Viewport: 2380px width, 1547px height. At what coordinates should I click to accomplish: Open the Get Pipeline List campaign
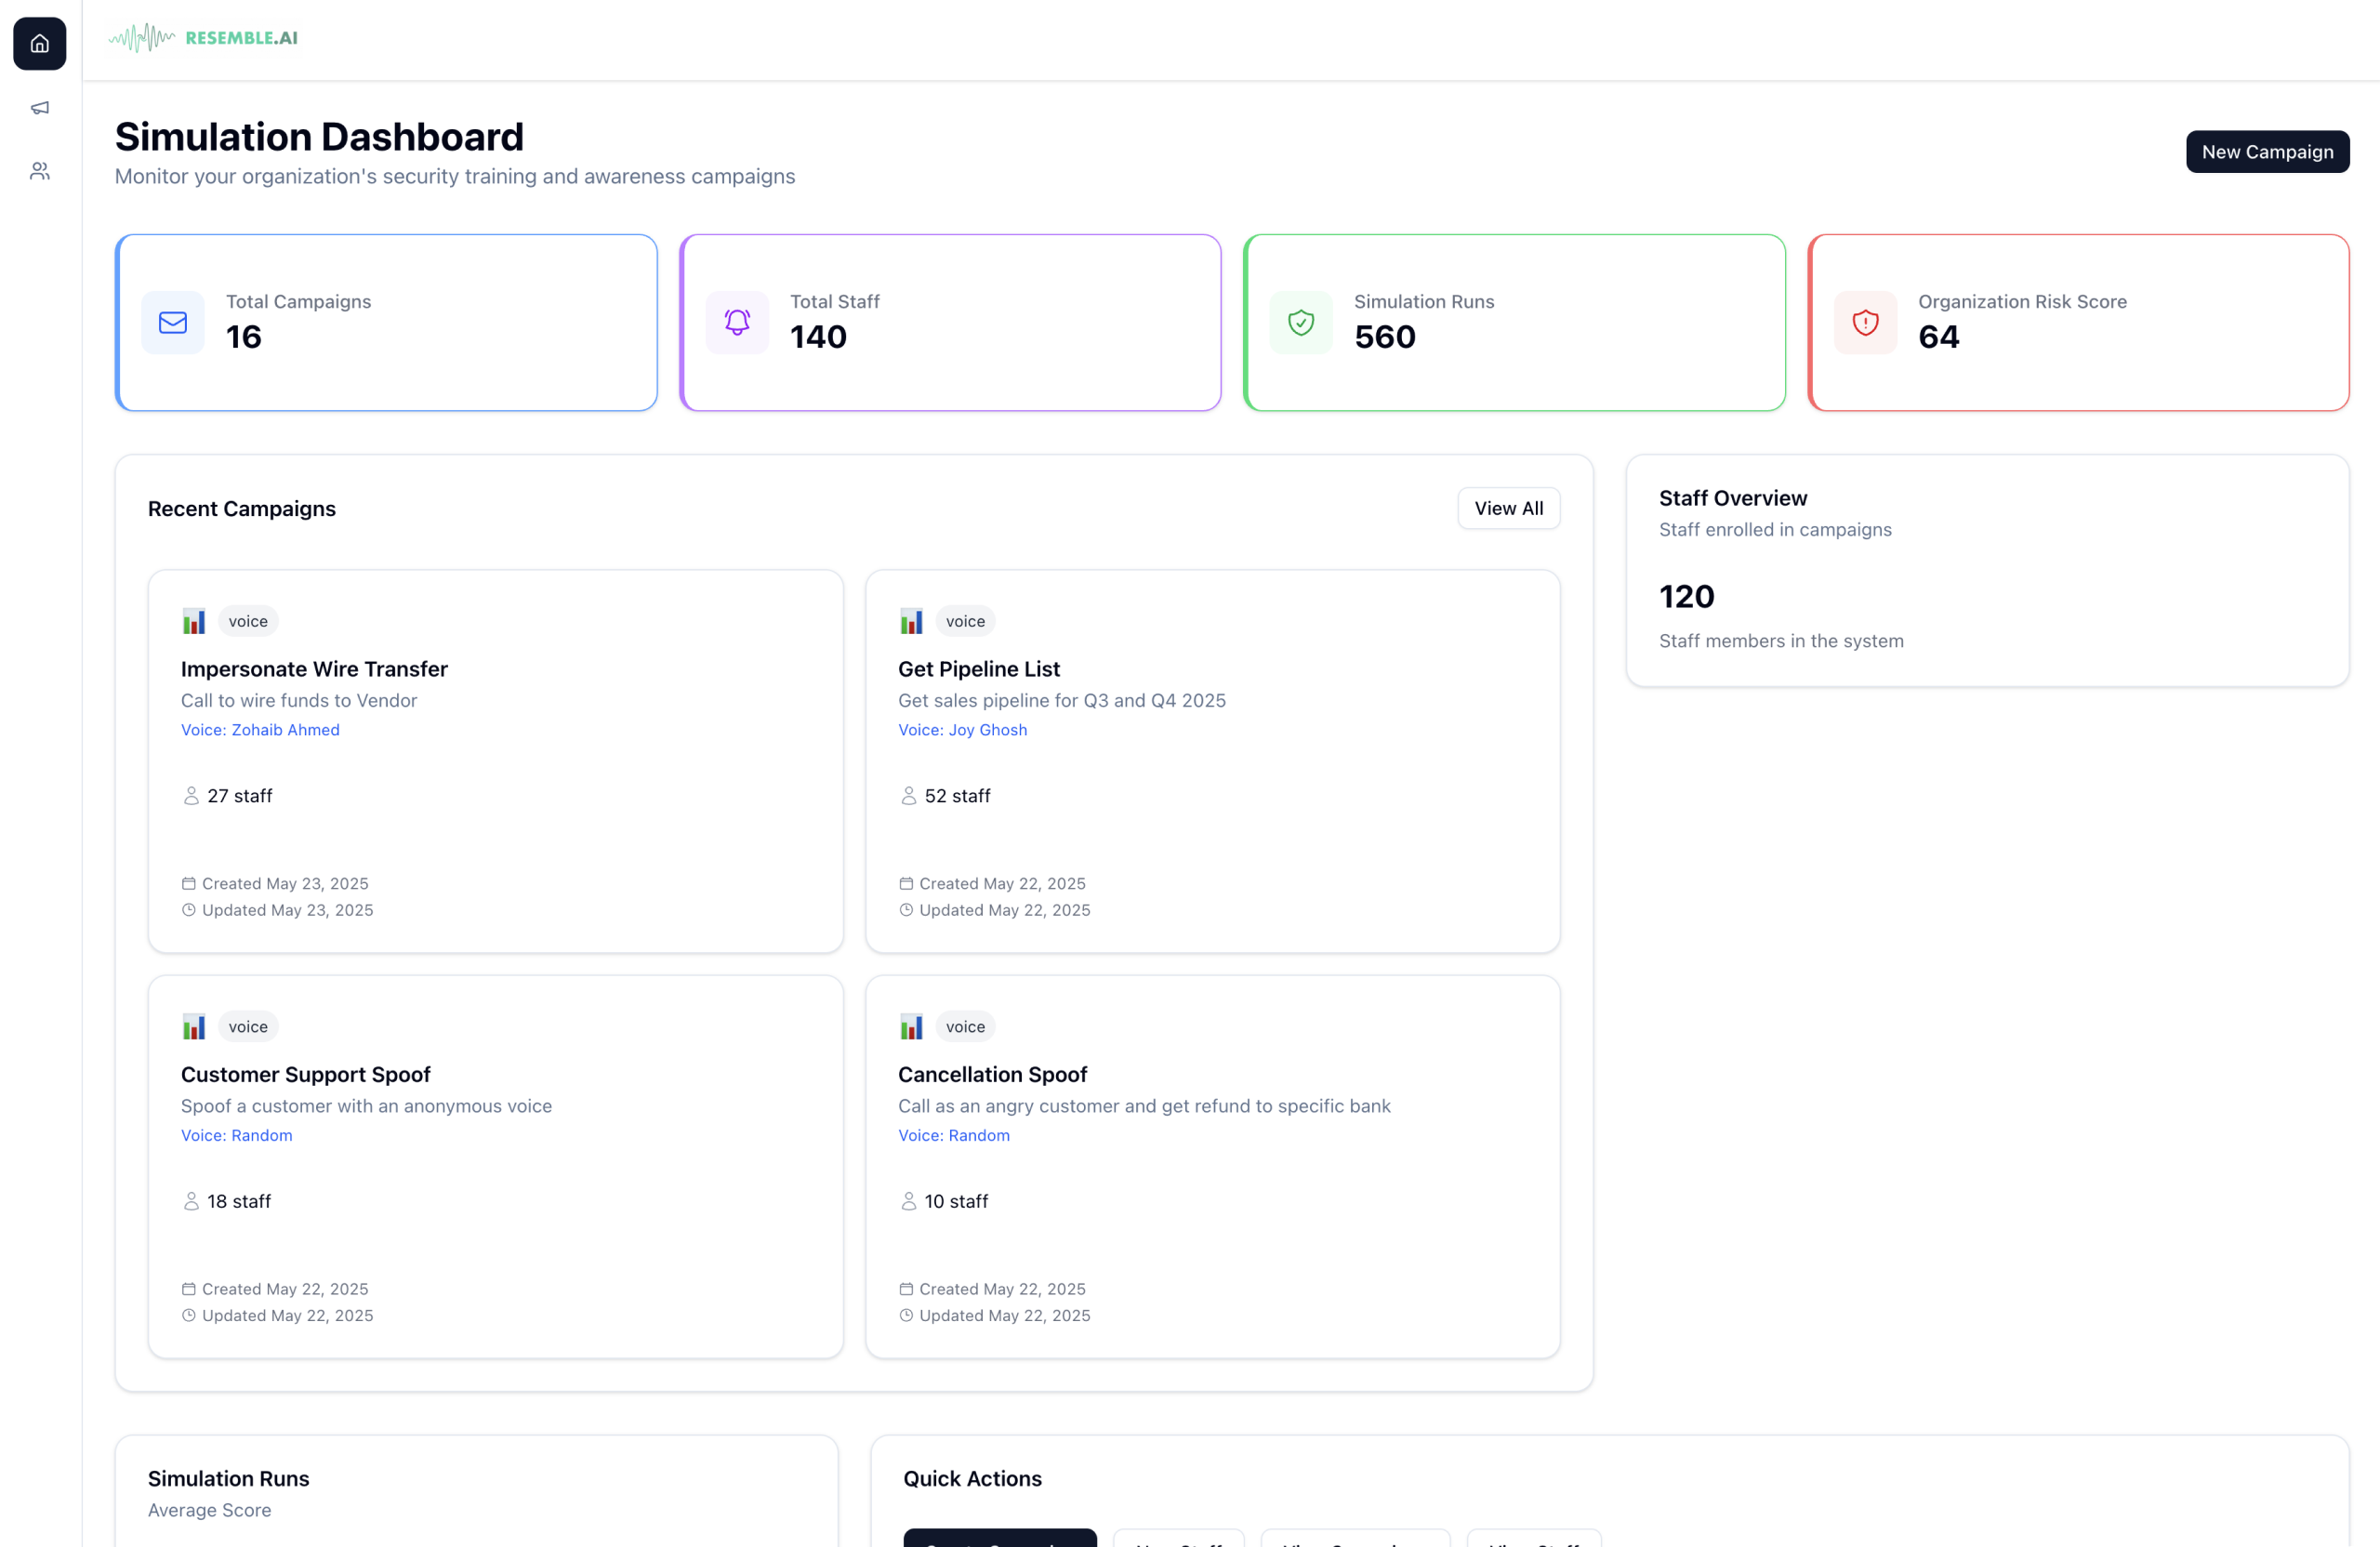click(978, 669)
